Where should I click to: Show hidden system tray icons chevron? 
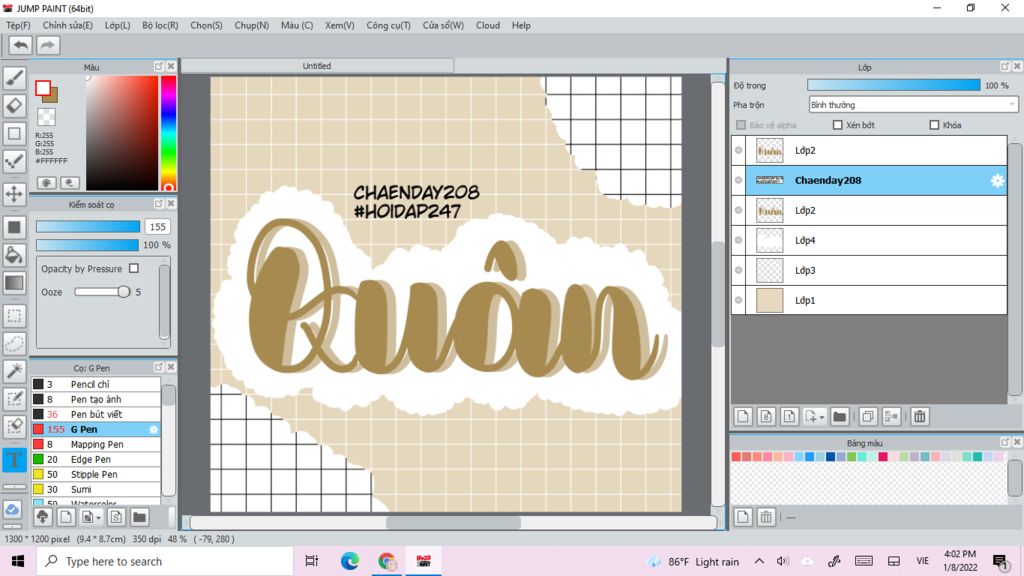[759, 561]
